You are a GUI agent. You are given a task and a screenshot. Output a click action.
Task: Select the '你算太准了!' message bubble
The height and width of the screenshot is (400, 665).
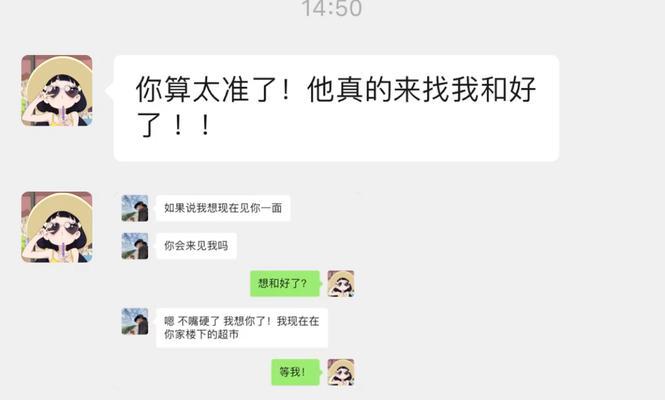pos(336,108)
